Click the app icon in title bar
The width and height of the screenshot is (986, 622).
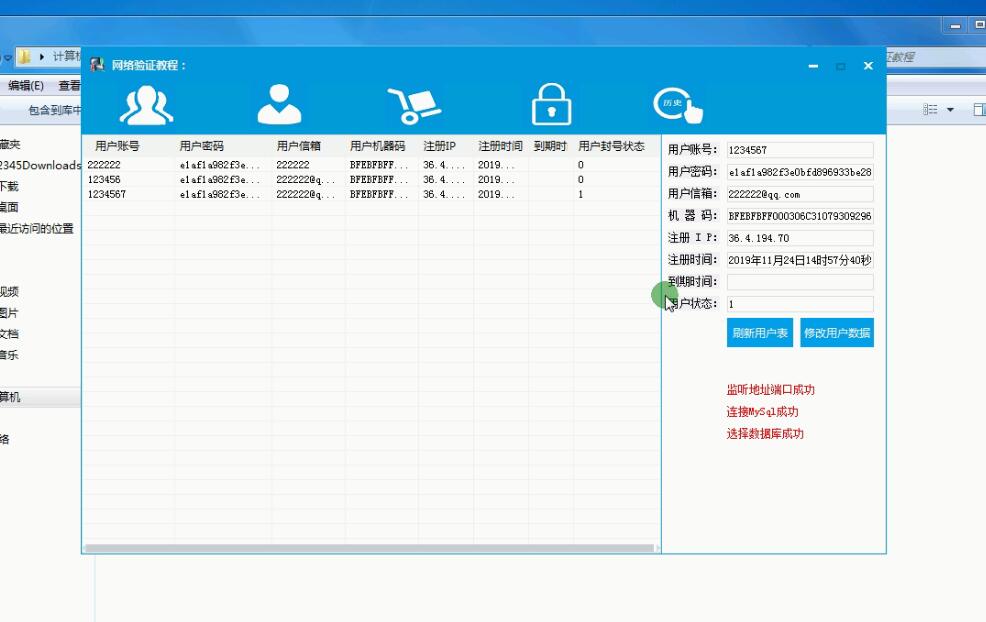[x=97, y=65]
